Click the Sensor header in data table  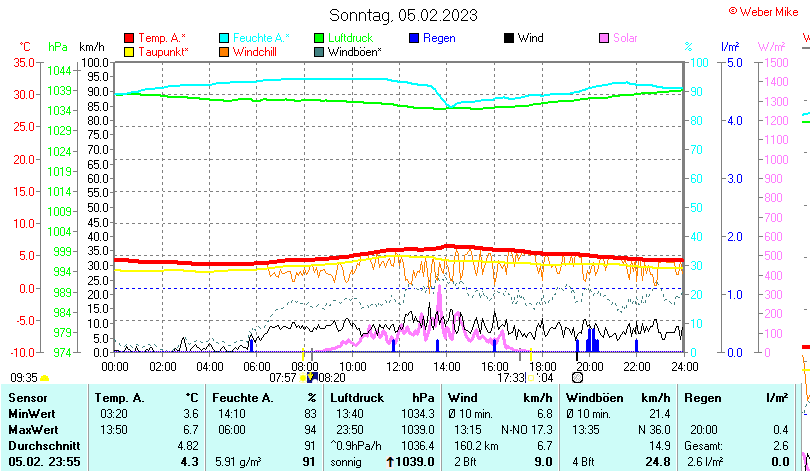pyautogui.click(x=27, y=398)
